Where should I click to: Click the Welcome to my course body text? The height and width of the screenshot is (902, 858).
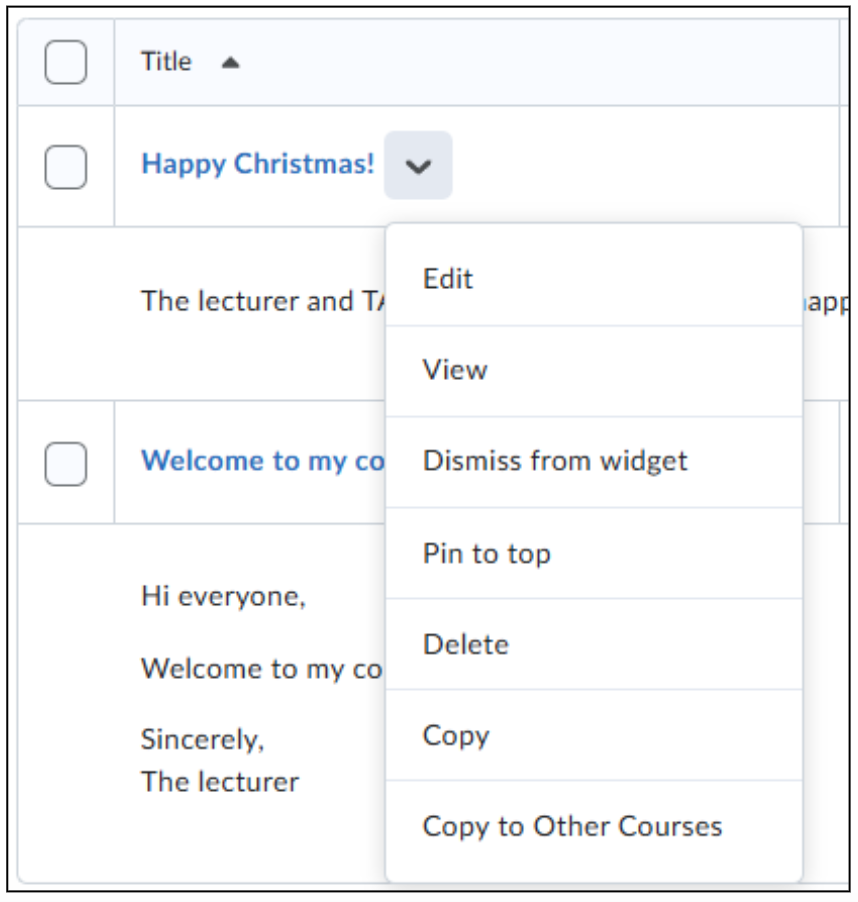click(262, 669)
